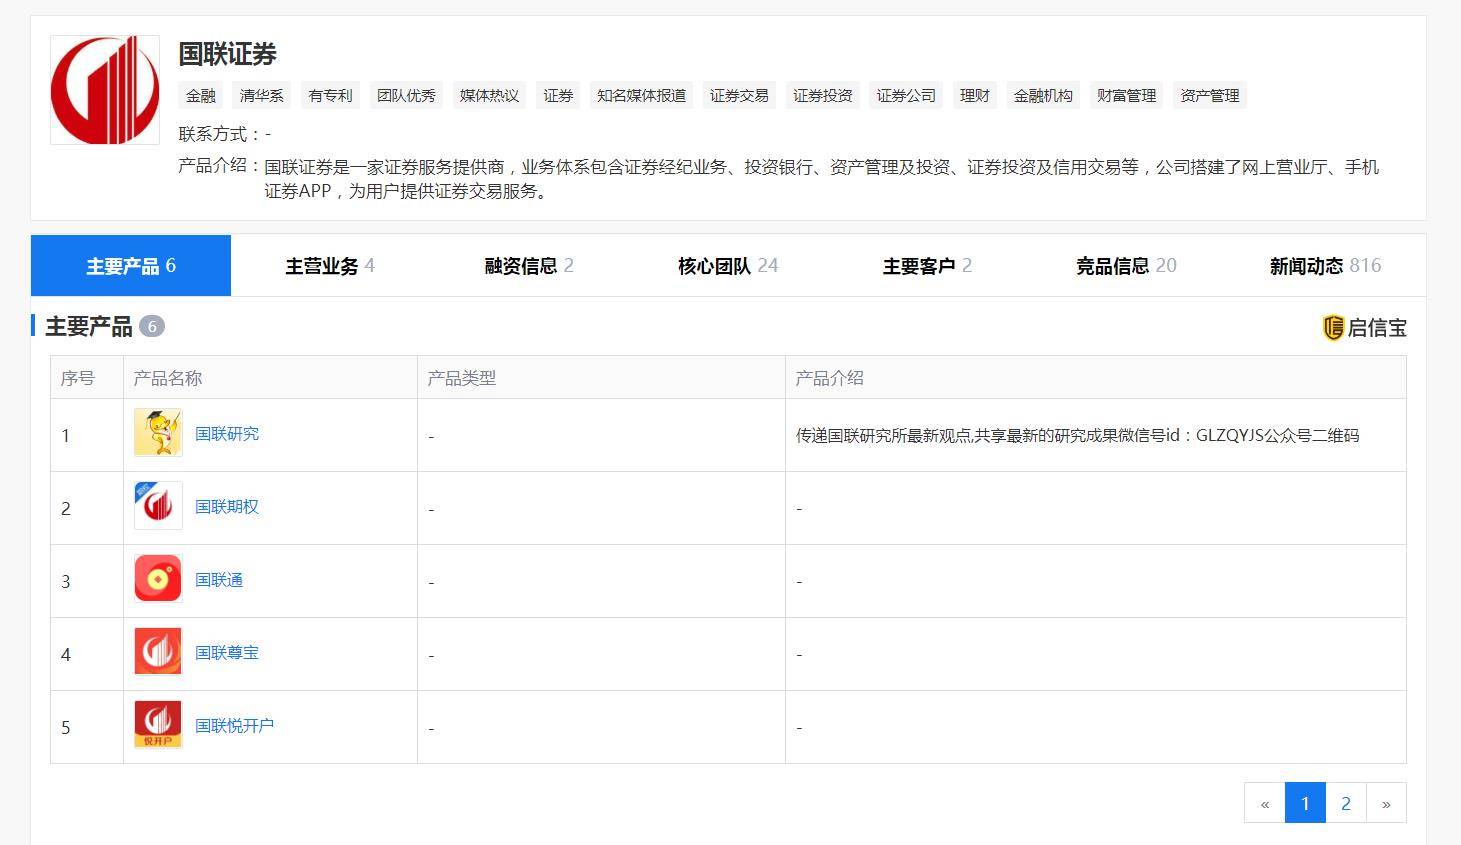Image resolution: width=1461 pixels, height=845 pixels.
Task: Click the 金融 tag
Action: (x=201, y=96)
